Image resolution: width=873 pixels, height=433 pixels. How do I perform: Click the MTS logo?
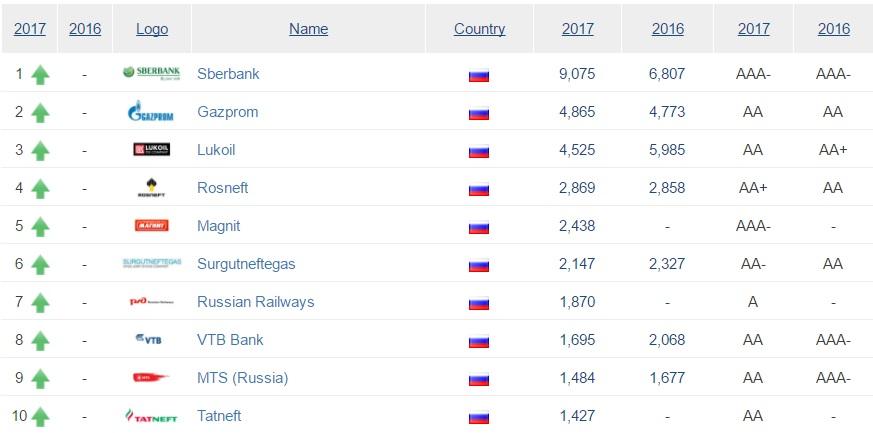click(151, 377)
